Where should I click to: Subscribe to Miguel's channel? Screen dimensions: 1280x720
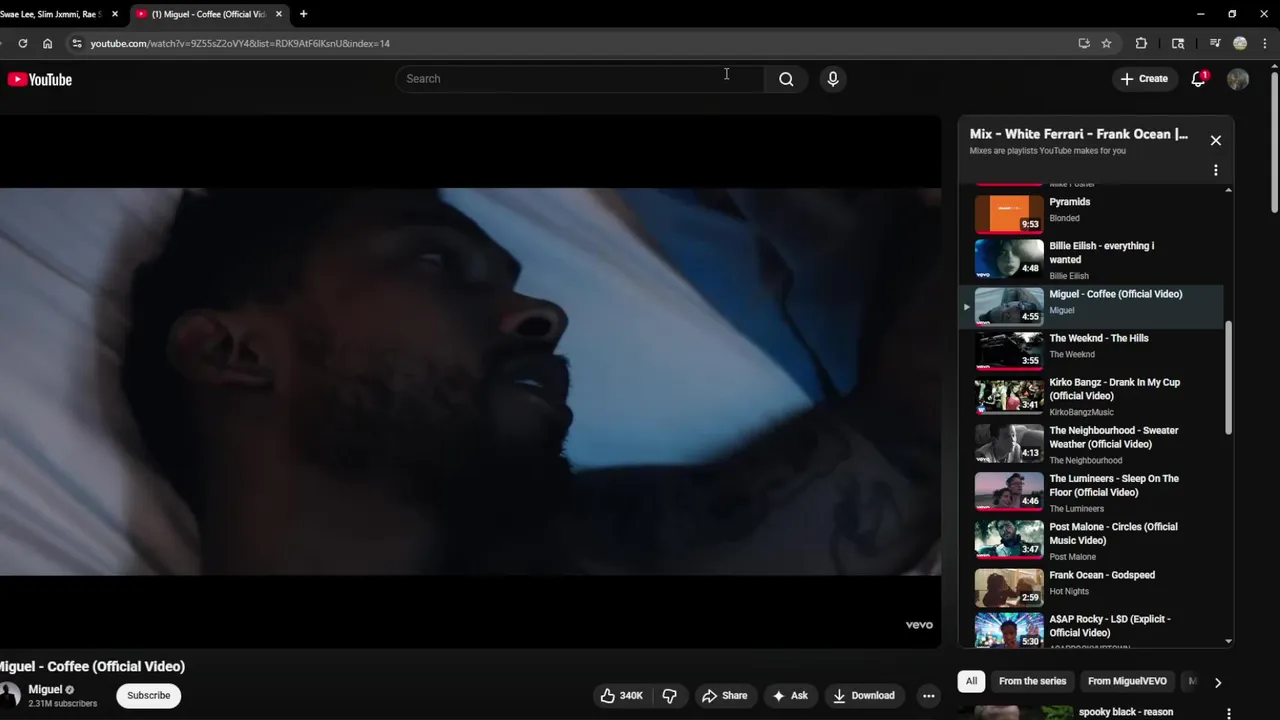coord(148,695)
